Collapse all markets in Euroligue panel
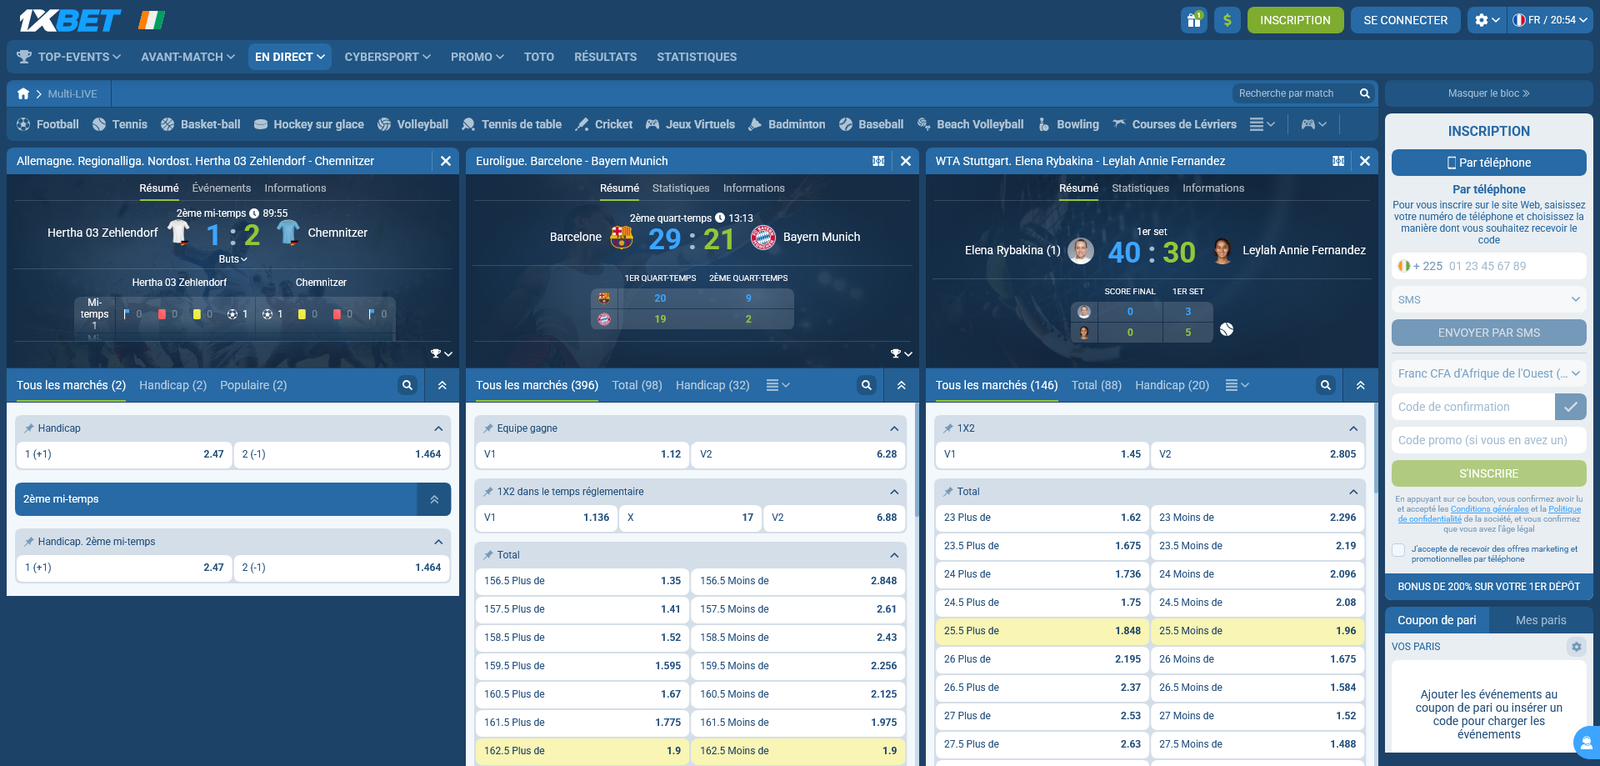Image resolution: width=1600 pixels, height=766 pixels. pyautogui.click(x=901, y=385)
